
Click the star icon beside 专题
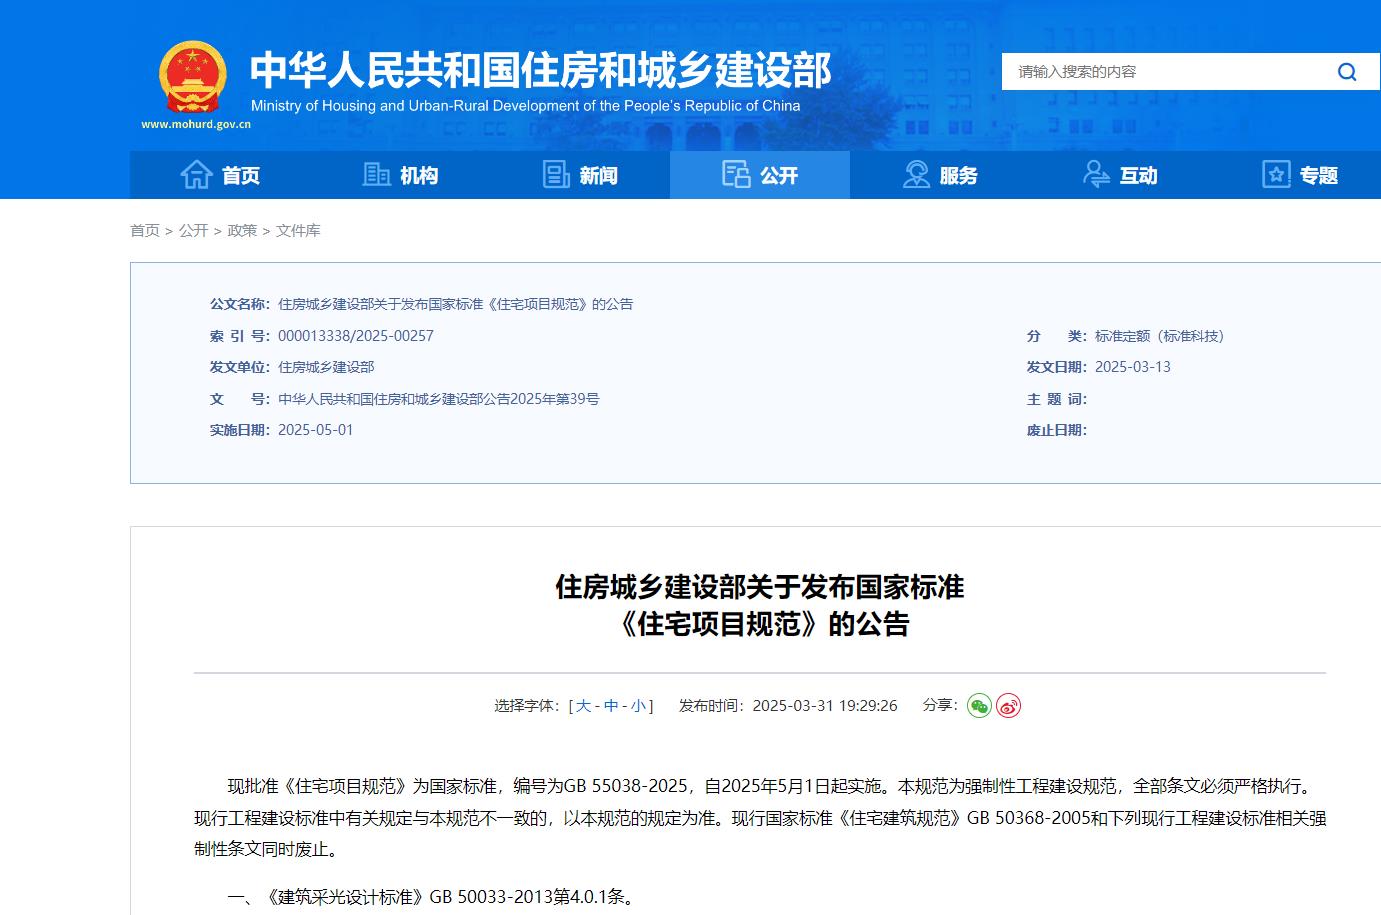[x=1276, y=174]
